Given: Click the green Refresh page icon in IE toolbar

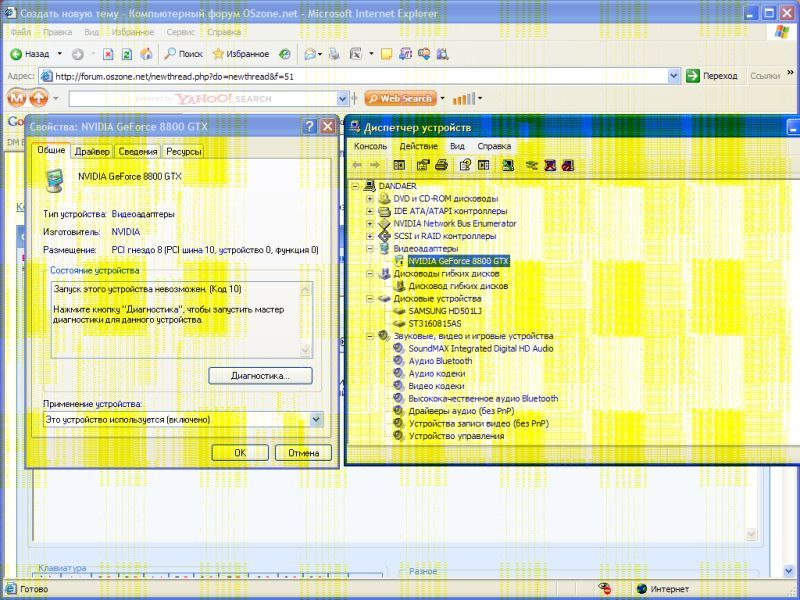Looking at the screenshot, I should click(x=127, y=54).
